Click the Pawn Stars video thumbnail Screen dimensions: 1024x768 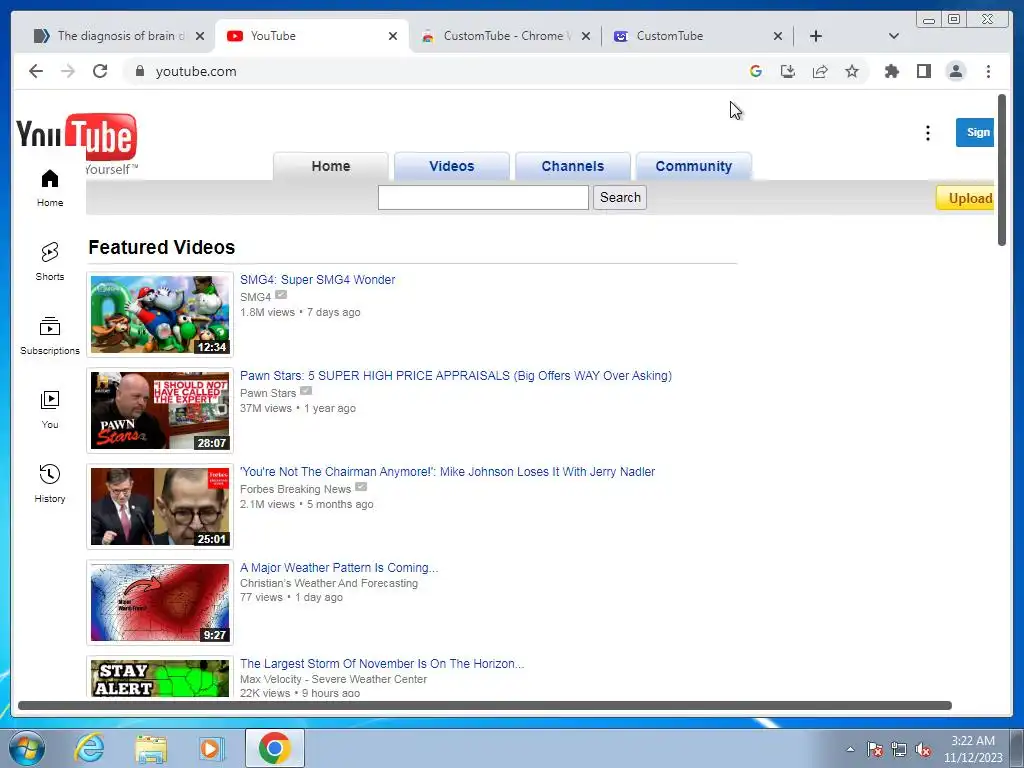[160, 410]
